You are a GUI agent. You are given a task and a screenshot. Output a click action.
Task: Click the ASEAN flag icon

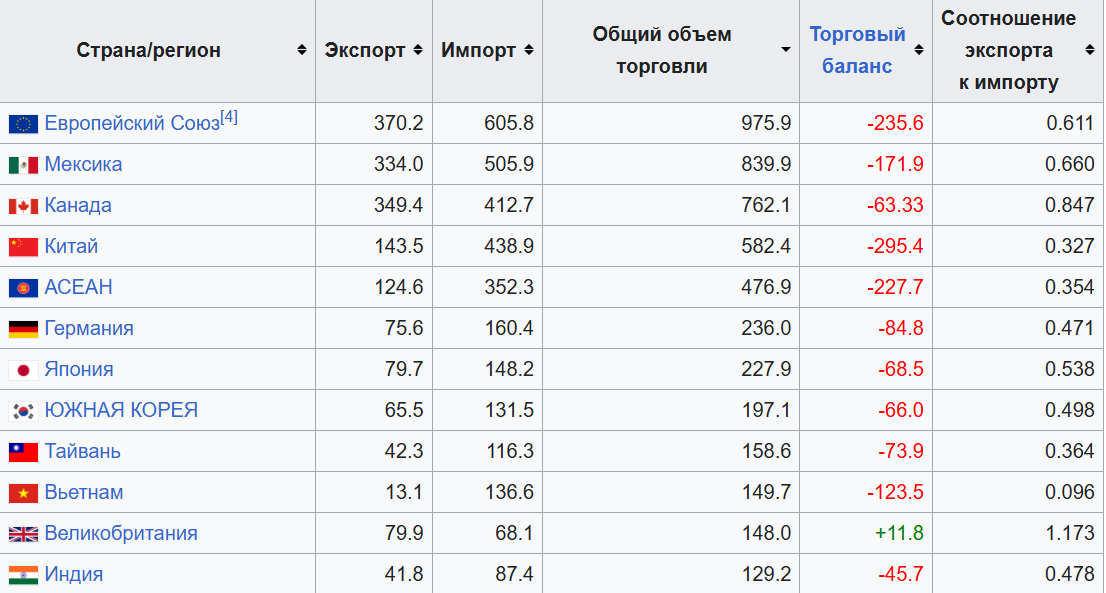coord(23,288)
